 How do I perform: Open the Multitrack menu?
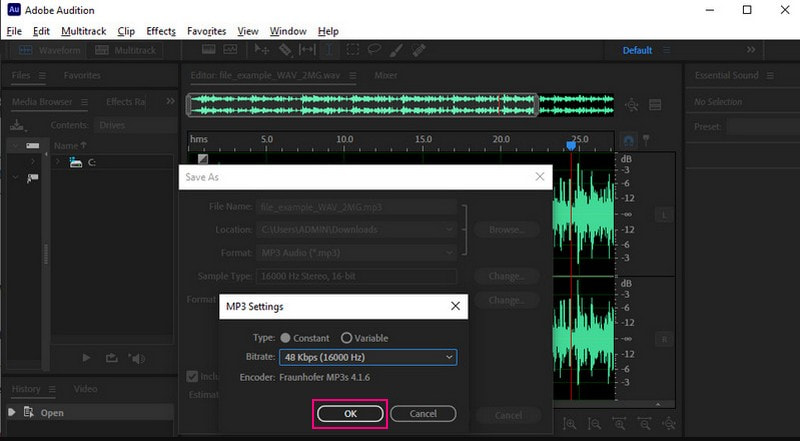coord(84,31)
